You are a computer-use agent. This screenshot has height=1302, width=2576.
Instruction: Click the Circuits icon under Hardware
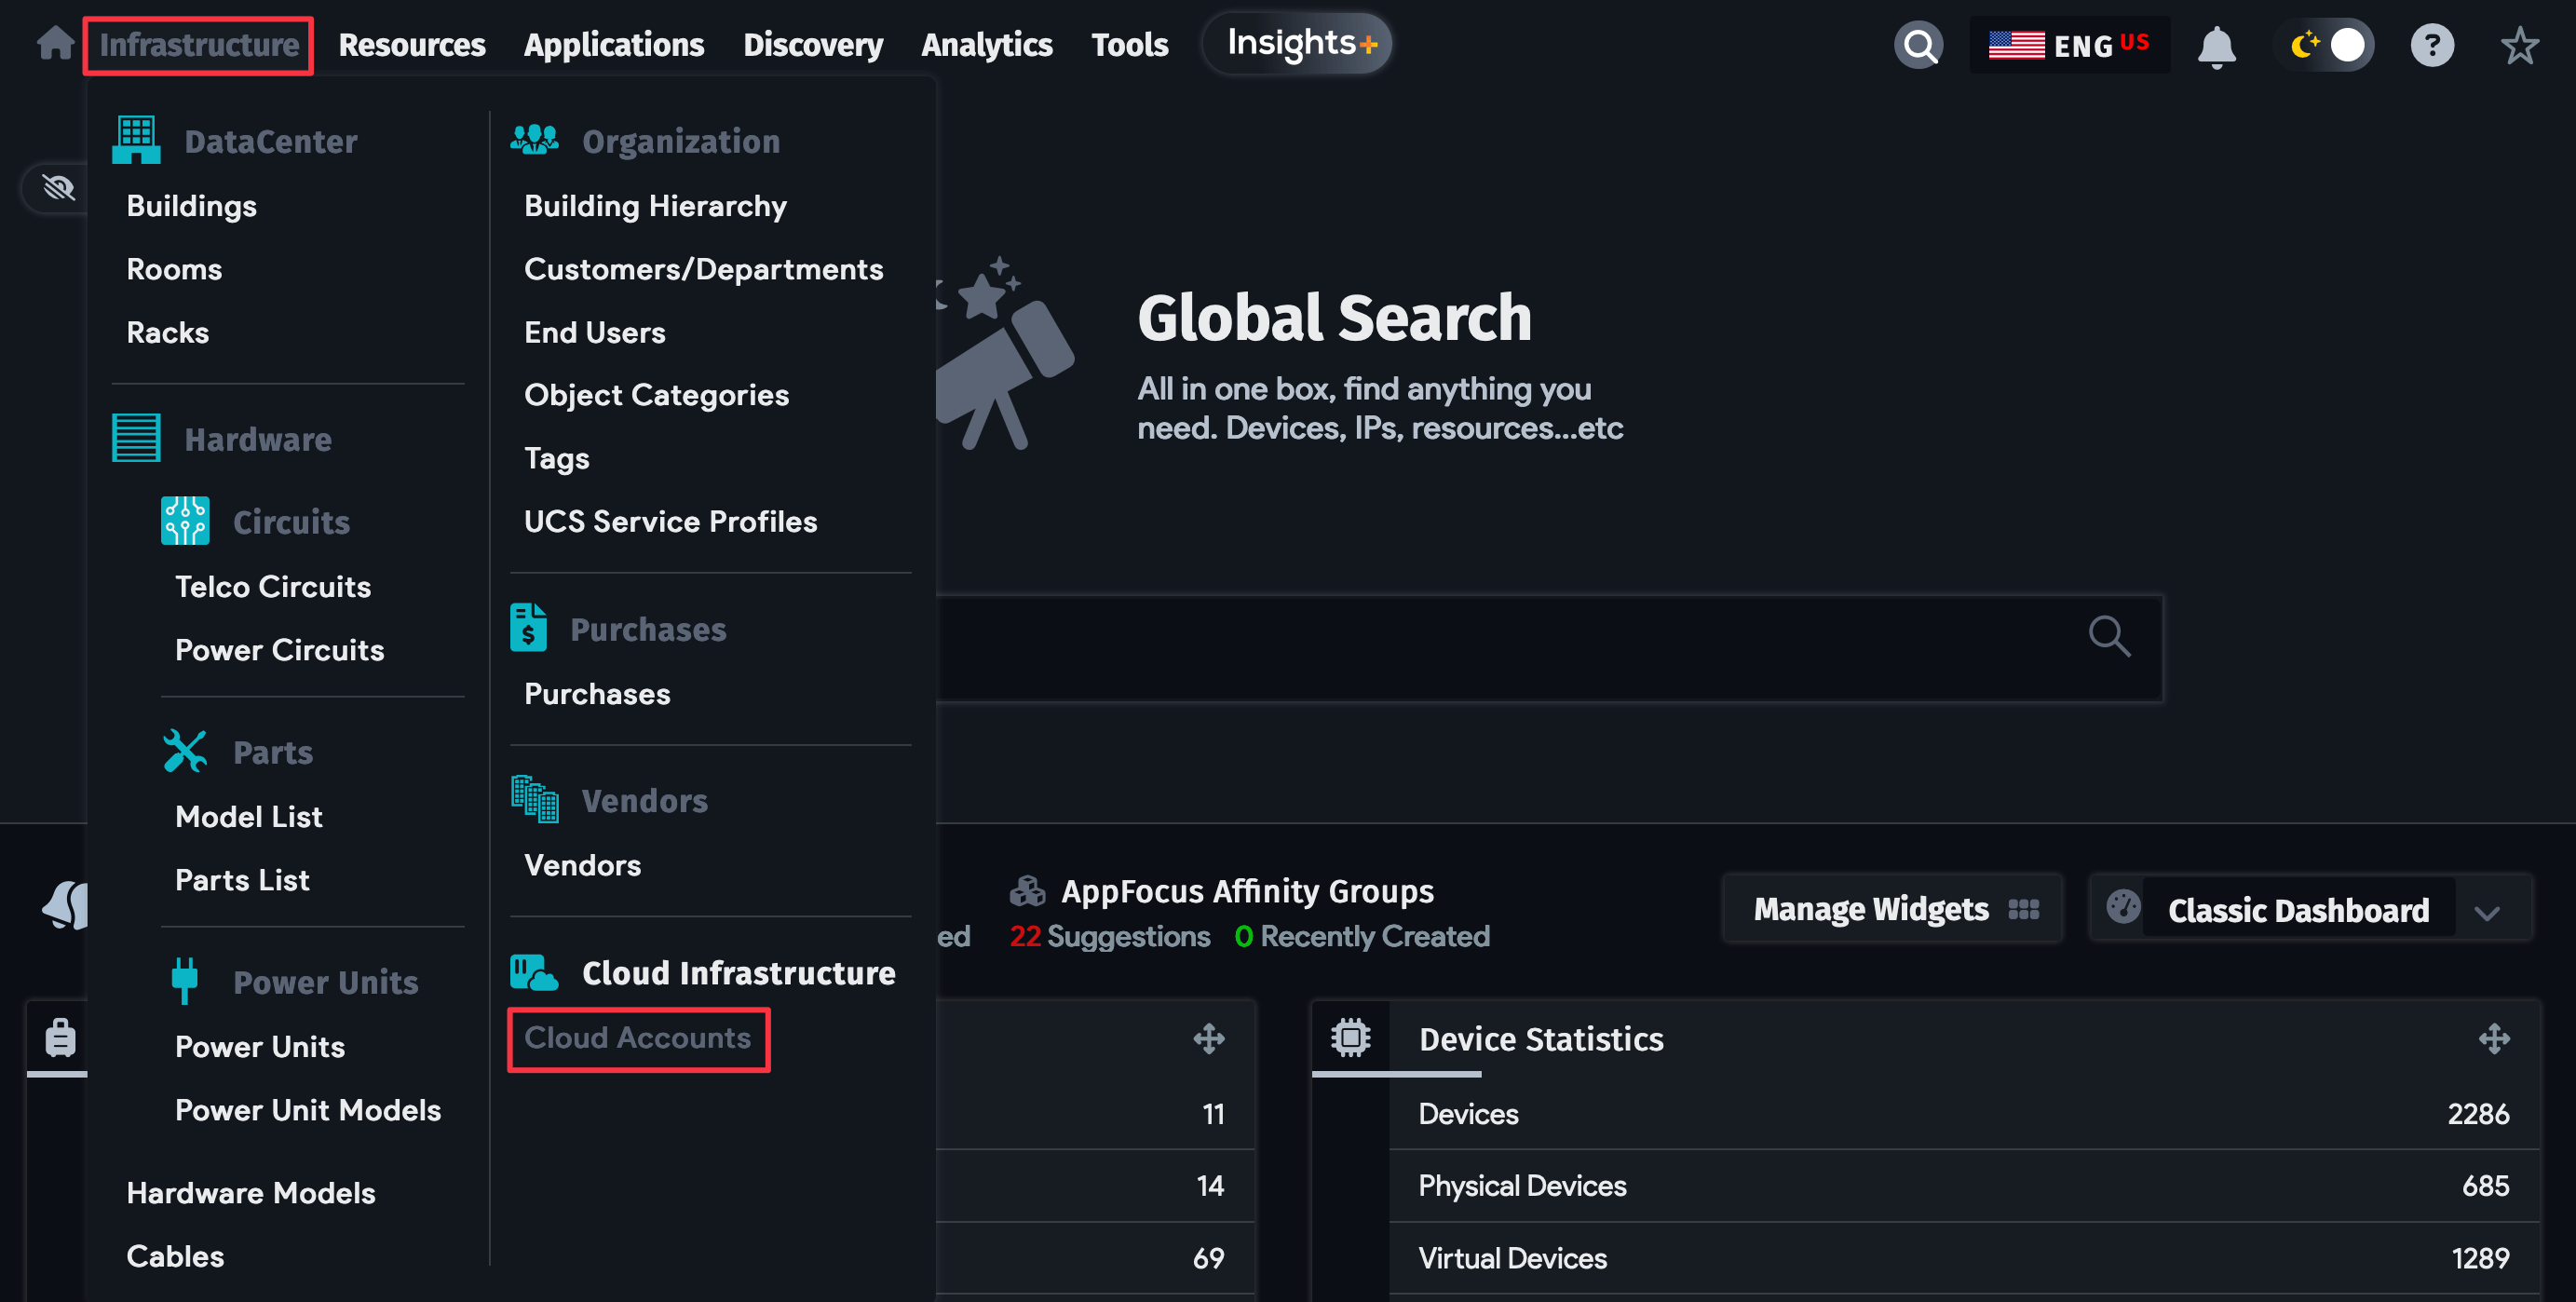[x=185, y=520]
